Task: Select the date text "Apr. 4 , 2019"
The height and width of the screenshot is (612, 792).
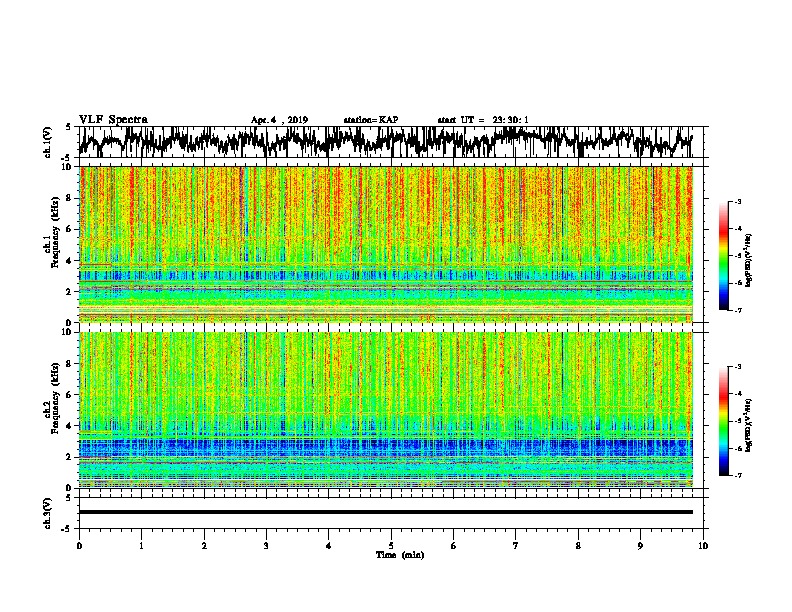Action: point(279,120)
